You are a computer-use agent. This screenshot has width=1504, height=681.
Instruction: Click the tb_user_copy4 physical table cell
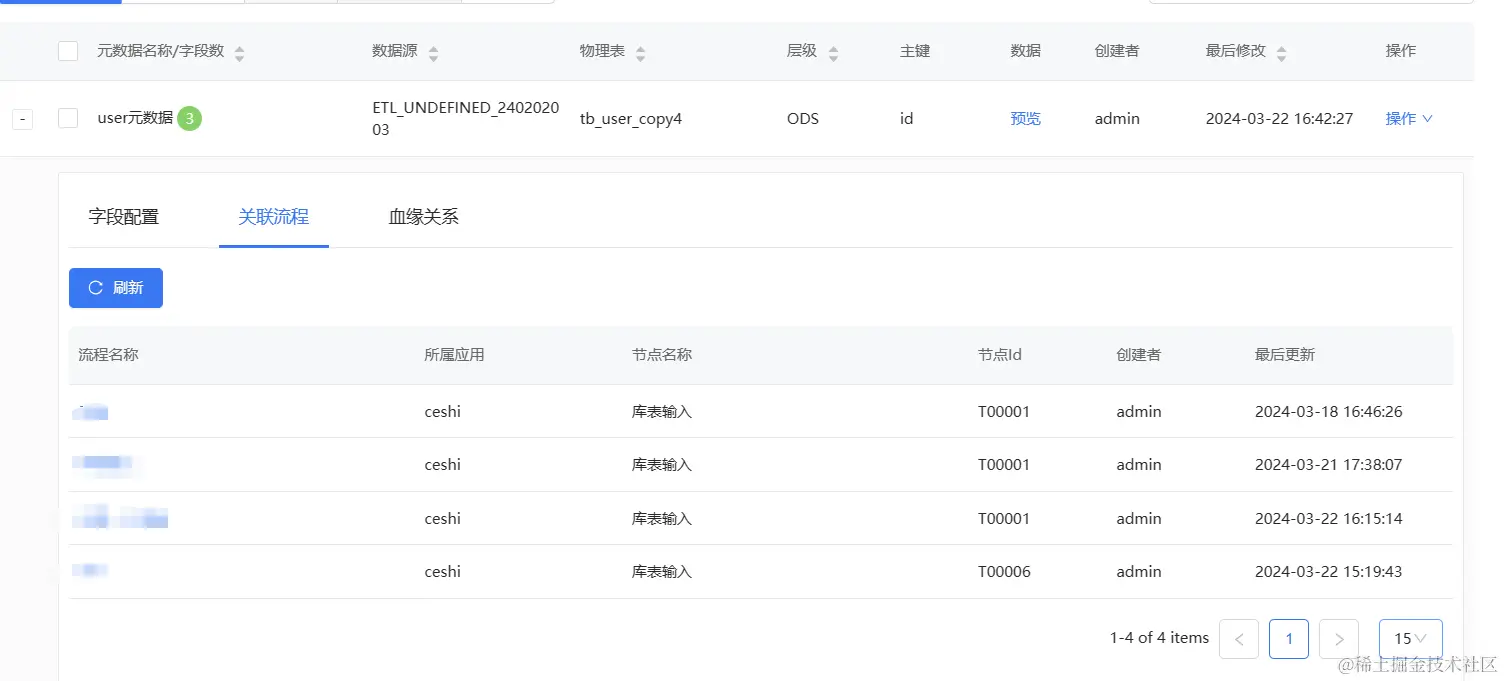point(631,118)
